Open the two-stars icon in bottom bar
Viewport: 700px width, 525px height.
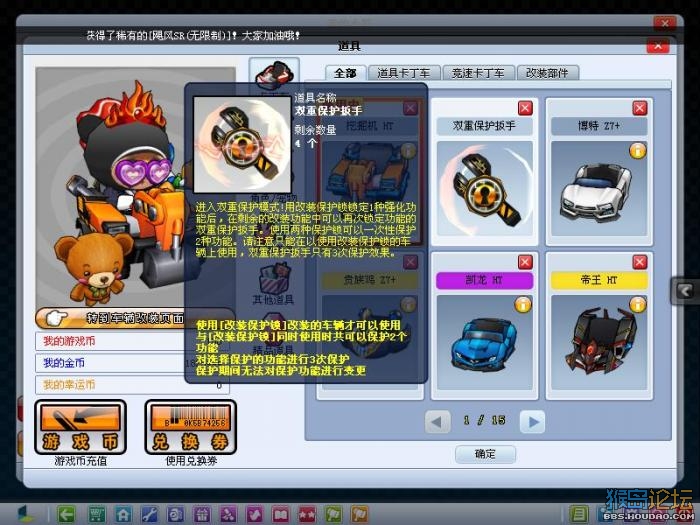point(307,515)
